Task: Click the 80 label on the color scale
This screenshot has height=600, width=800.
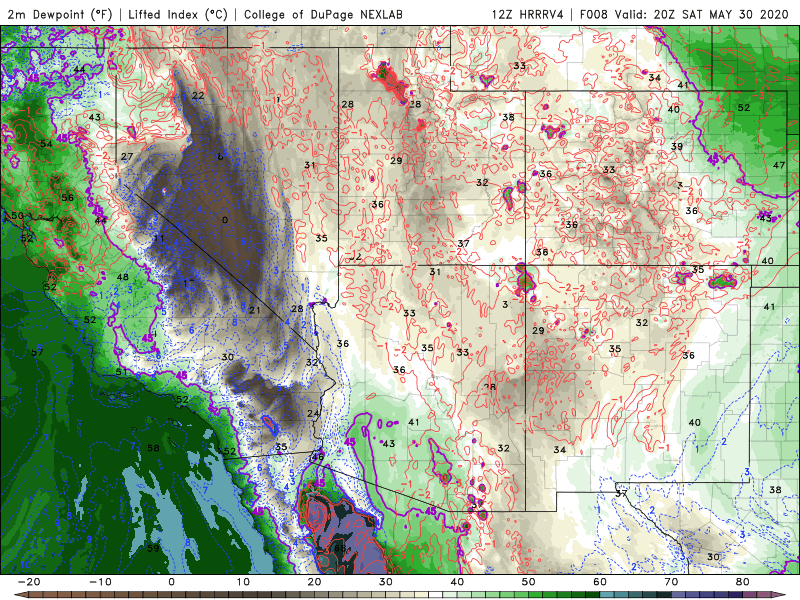Action: [x=743, y=582]
